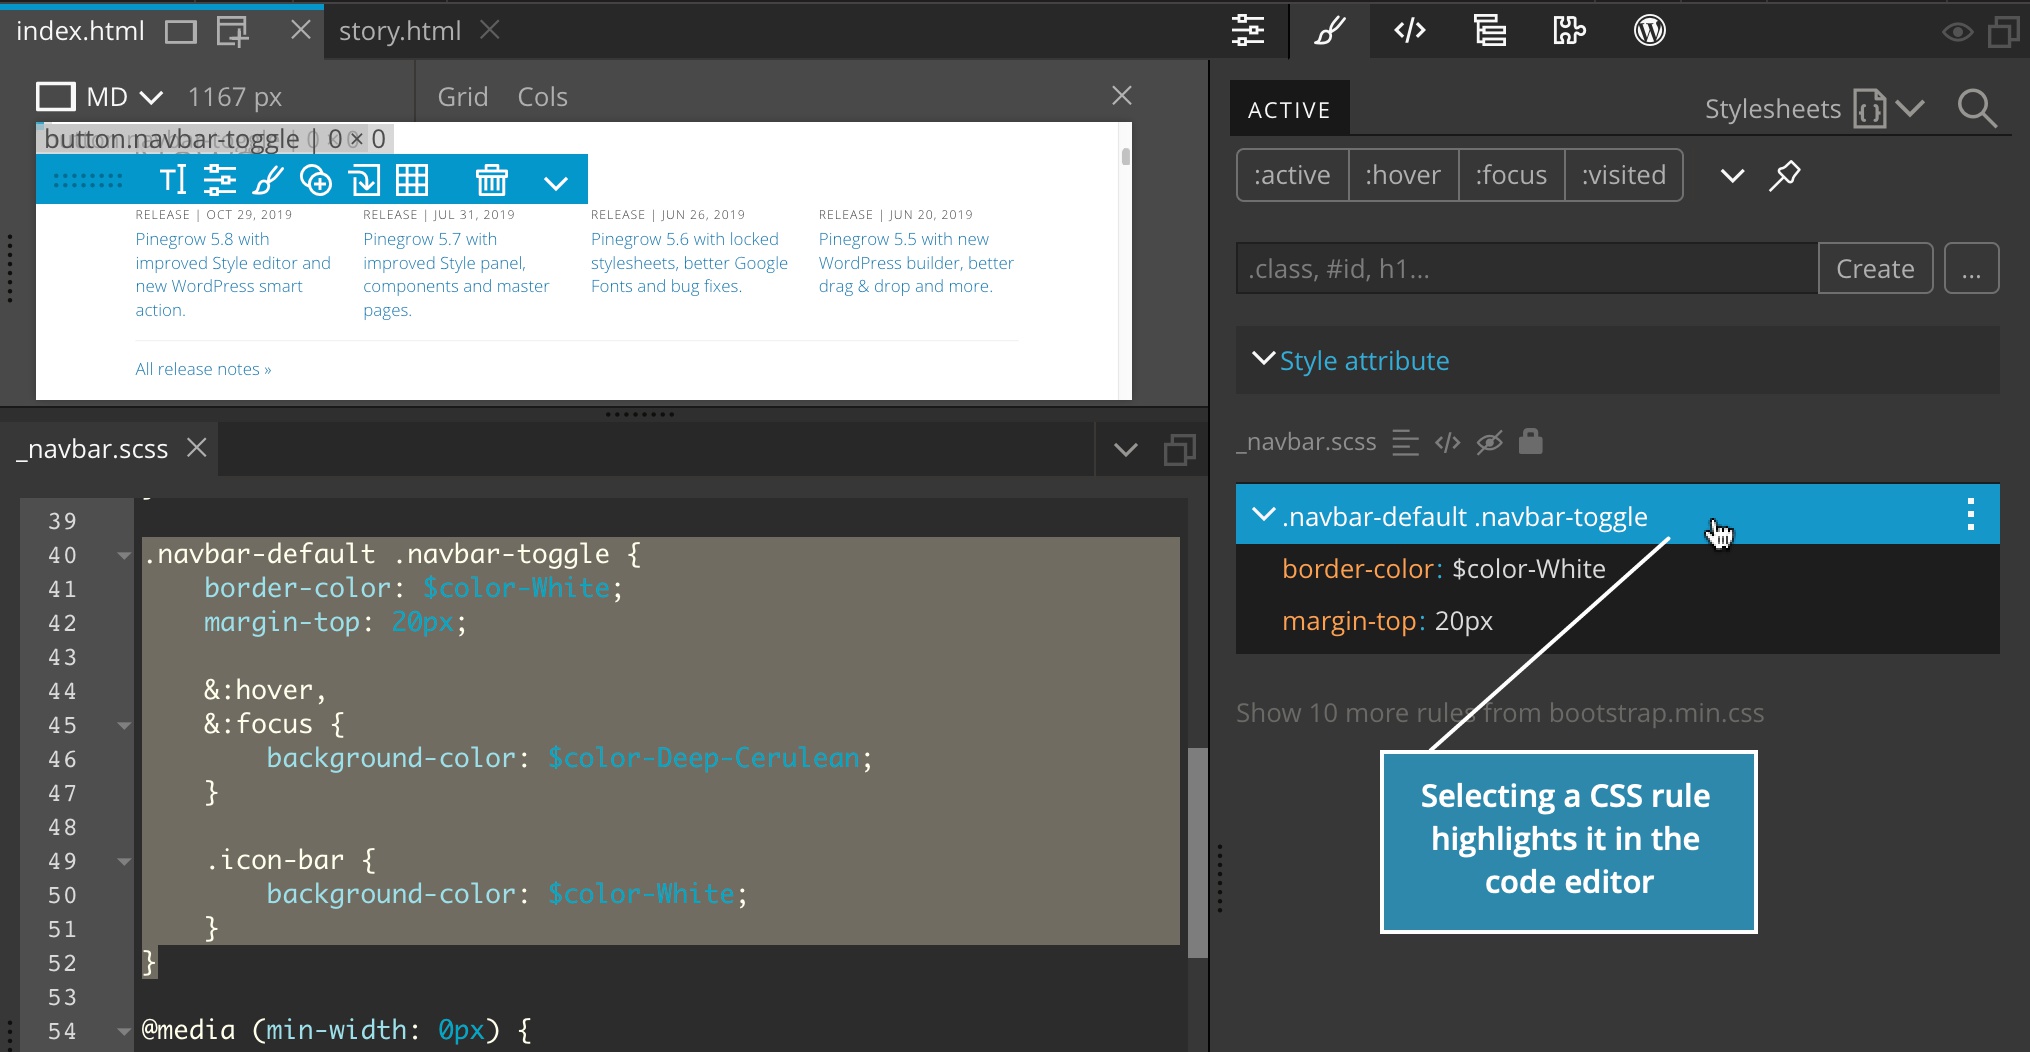
Task: Expand more pseudo states chevron
Action: coord(1732,176)
